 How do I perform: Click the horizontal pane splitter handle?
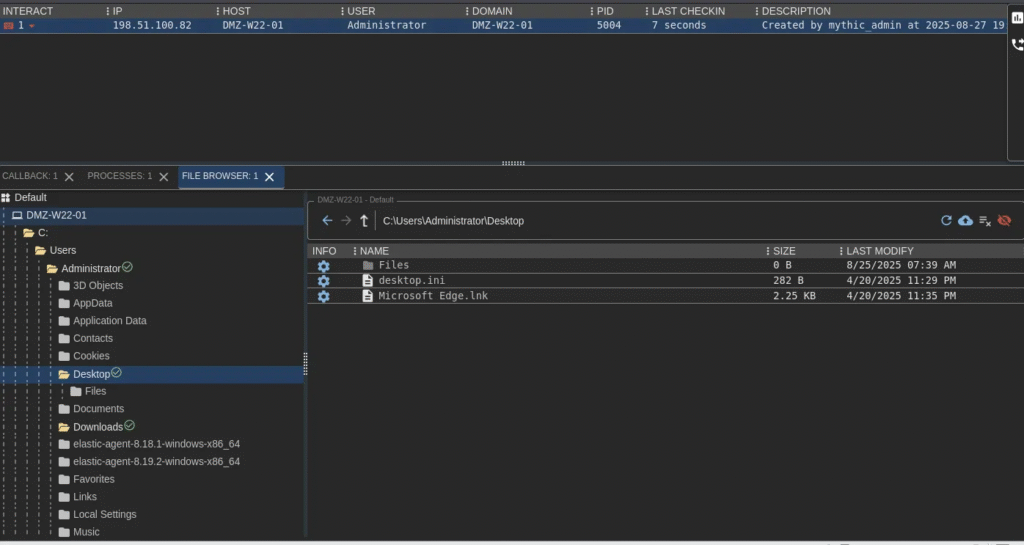point(513,163)
